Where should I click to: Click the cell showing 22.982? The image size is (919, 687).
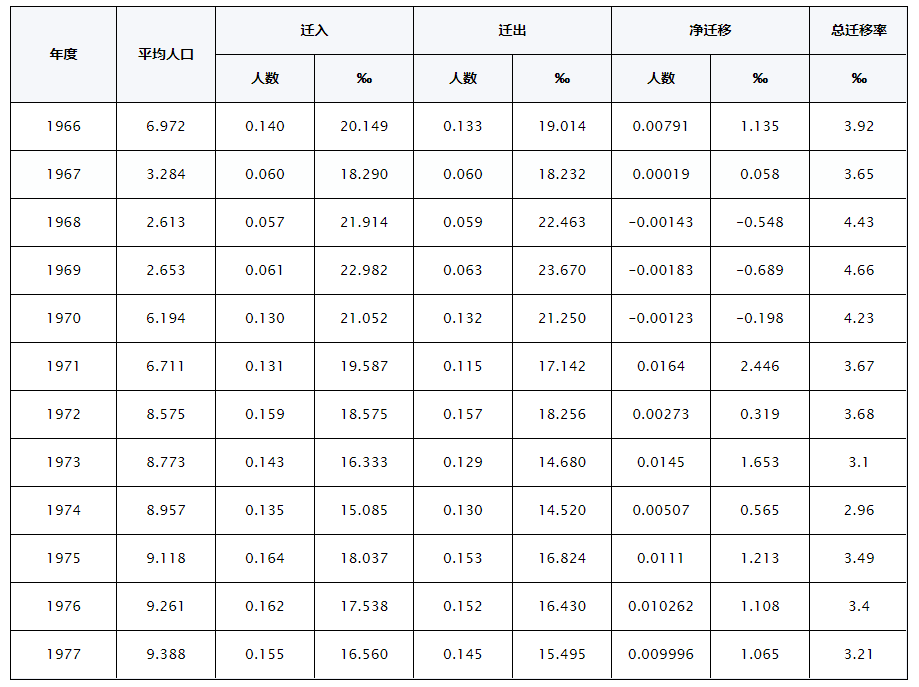pos(364,270)
